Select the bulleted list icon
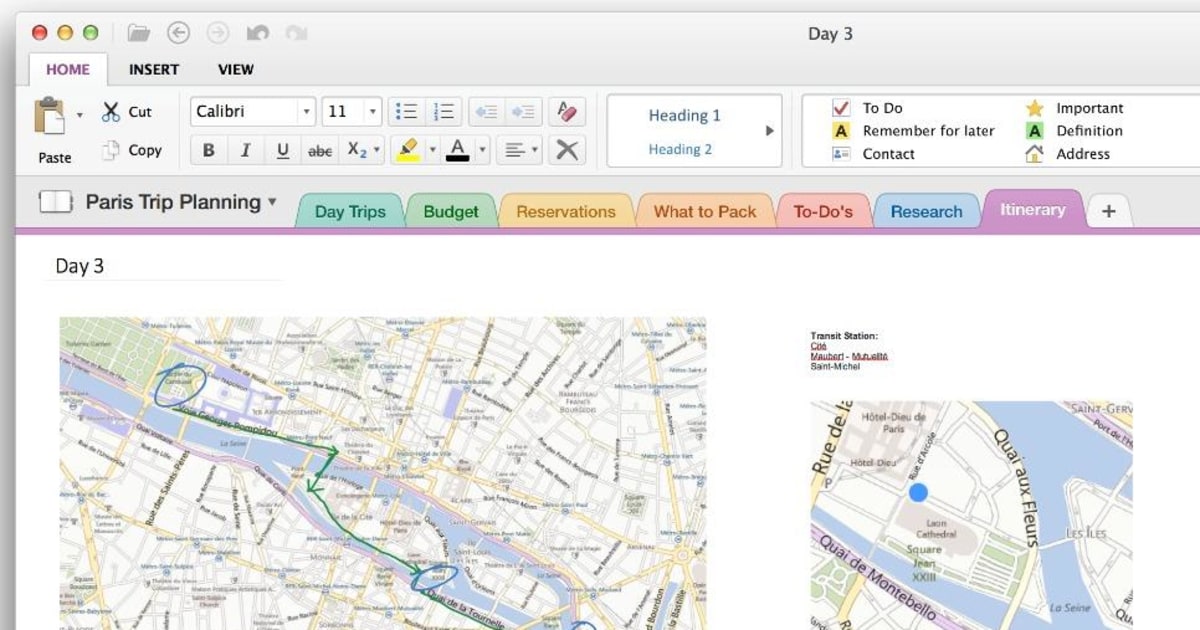 (x=406, y=111)
